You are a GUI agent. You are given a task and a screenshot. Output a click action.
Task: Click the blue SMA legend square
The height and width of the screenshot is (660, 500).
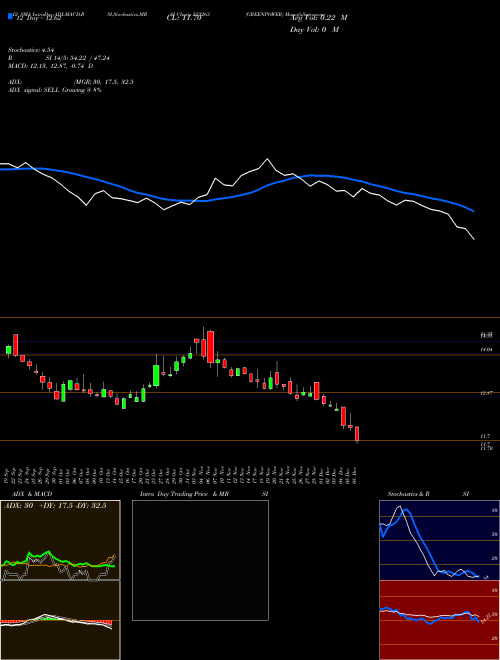[11, 16]
